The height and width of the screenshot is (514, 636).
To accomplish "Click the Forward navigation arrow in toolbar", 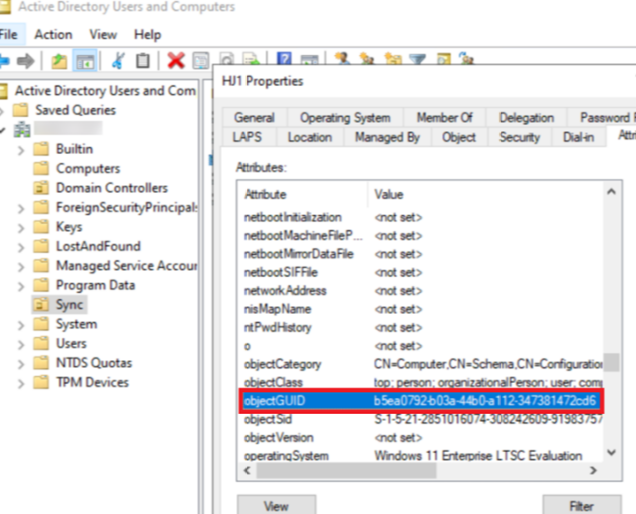I will (x=25, y=61).
